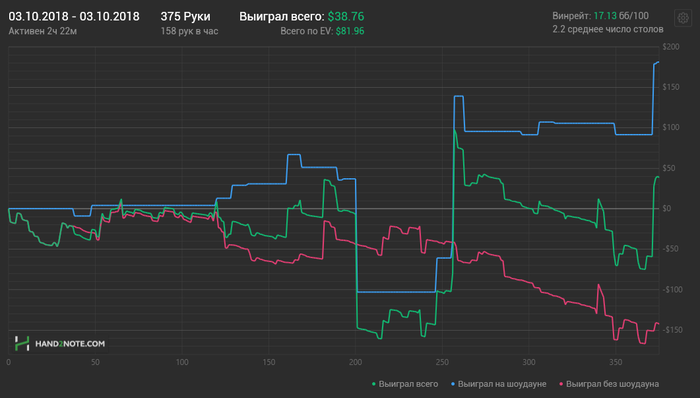The image size is (700, 398).
Task: Click the $200 y-axis label
Action: tap(671, 47)
